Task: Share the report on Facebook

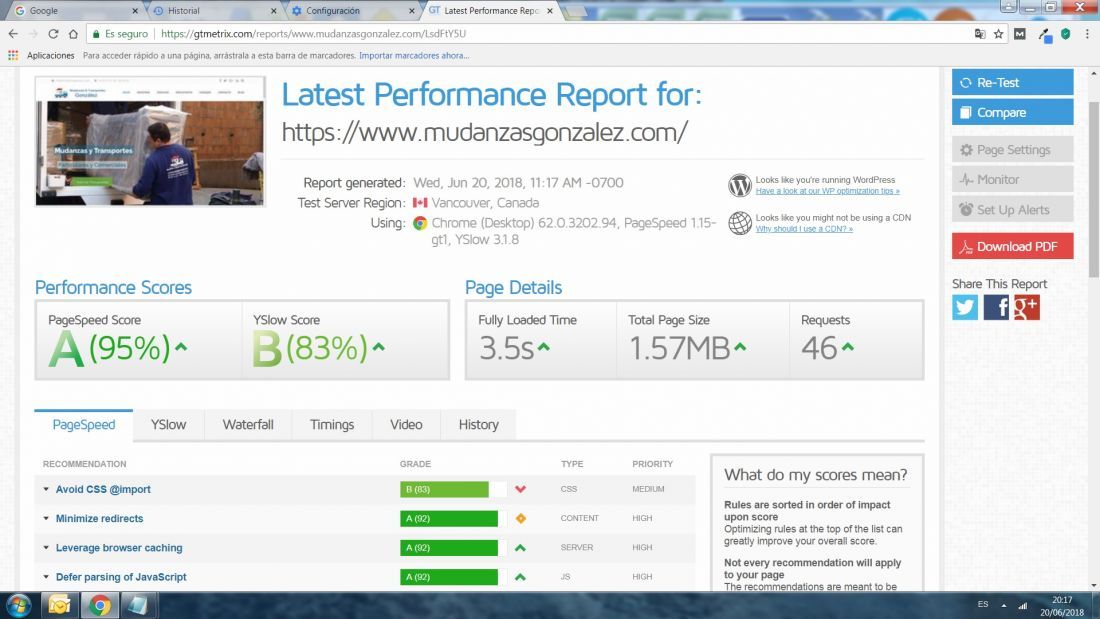Action: [x=995, y=307]
